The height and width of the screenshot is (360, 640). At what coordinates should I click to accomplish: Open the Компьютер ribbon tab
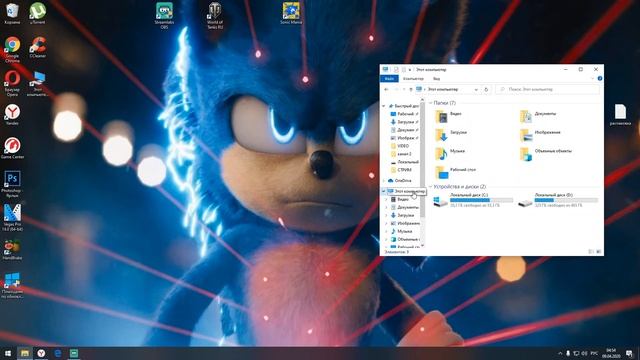[x=413, y=78]
